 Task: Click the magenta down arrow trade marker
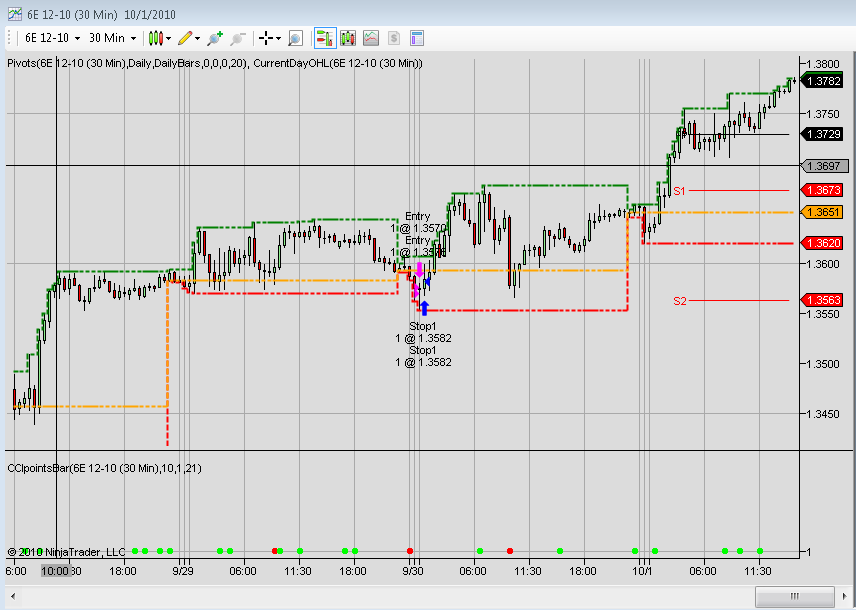coord(419,270)
